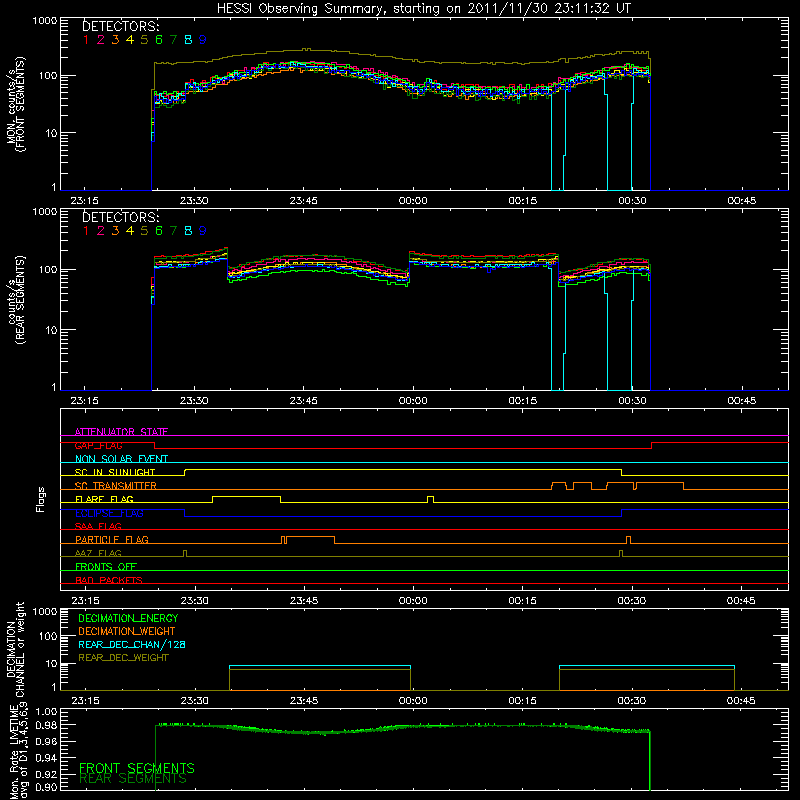
Task: Click 00:45 tick label under Flags panel
Action: point(741,601)
